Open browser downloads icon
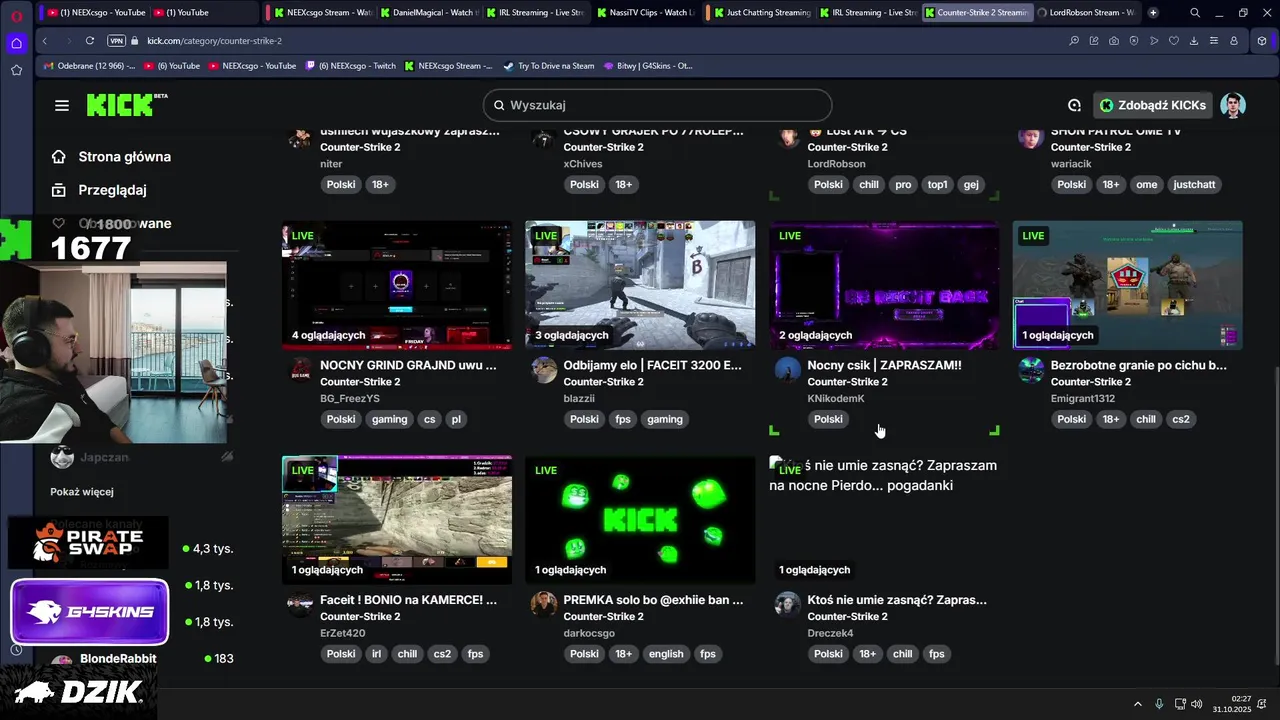Screen dimensions: 1280x720 1194,41
